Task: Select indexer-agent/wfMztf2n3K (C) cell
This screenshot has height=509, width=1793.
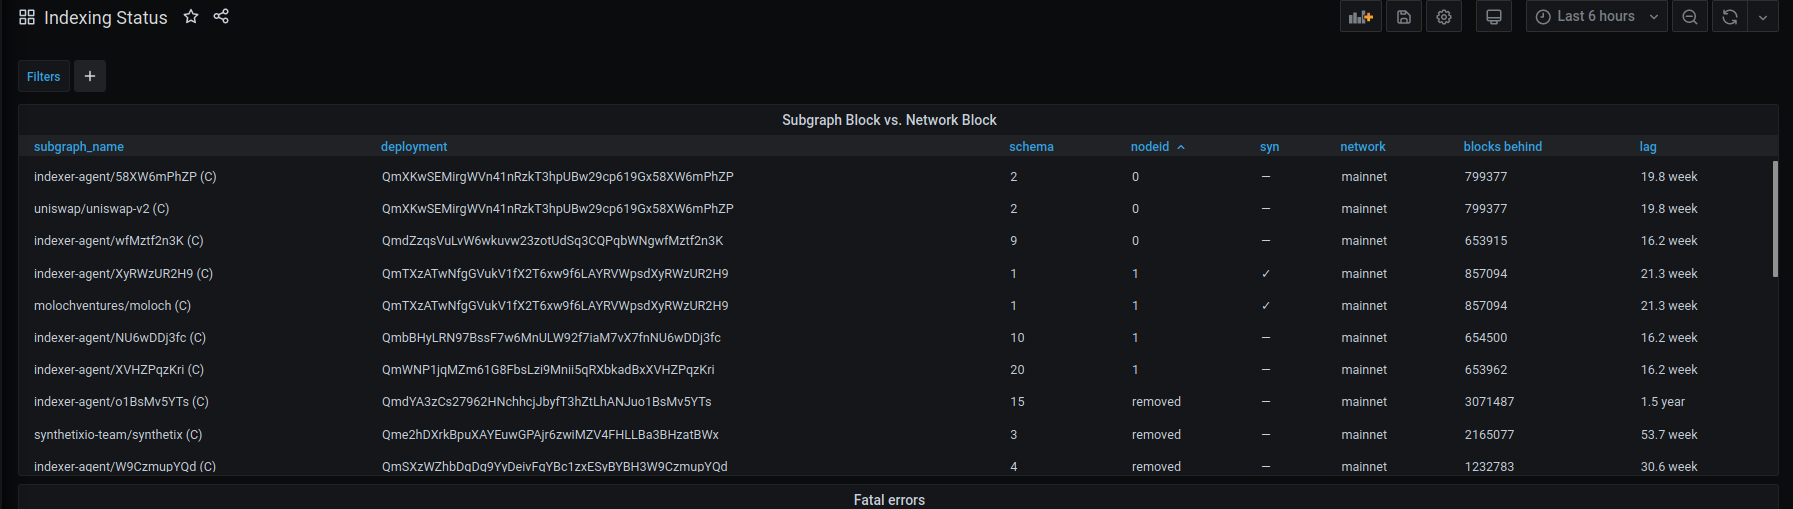Action: [118, 241]
